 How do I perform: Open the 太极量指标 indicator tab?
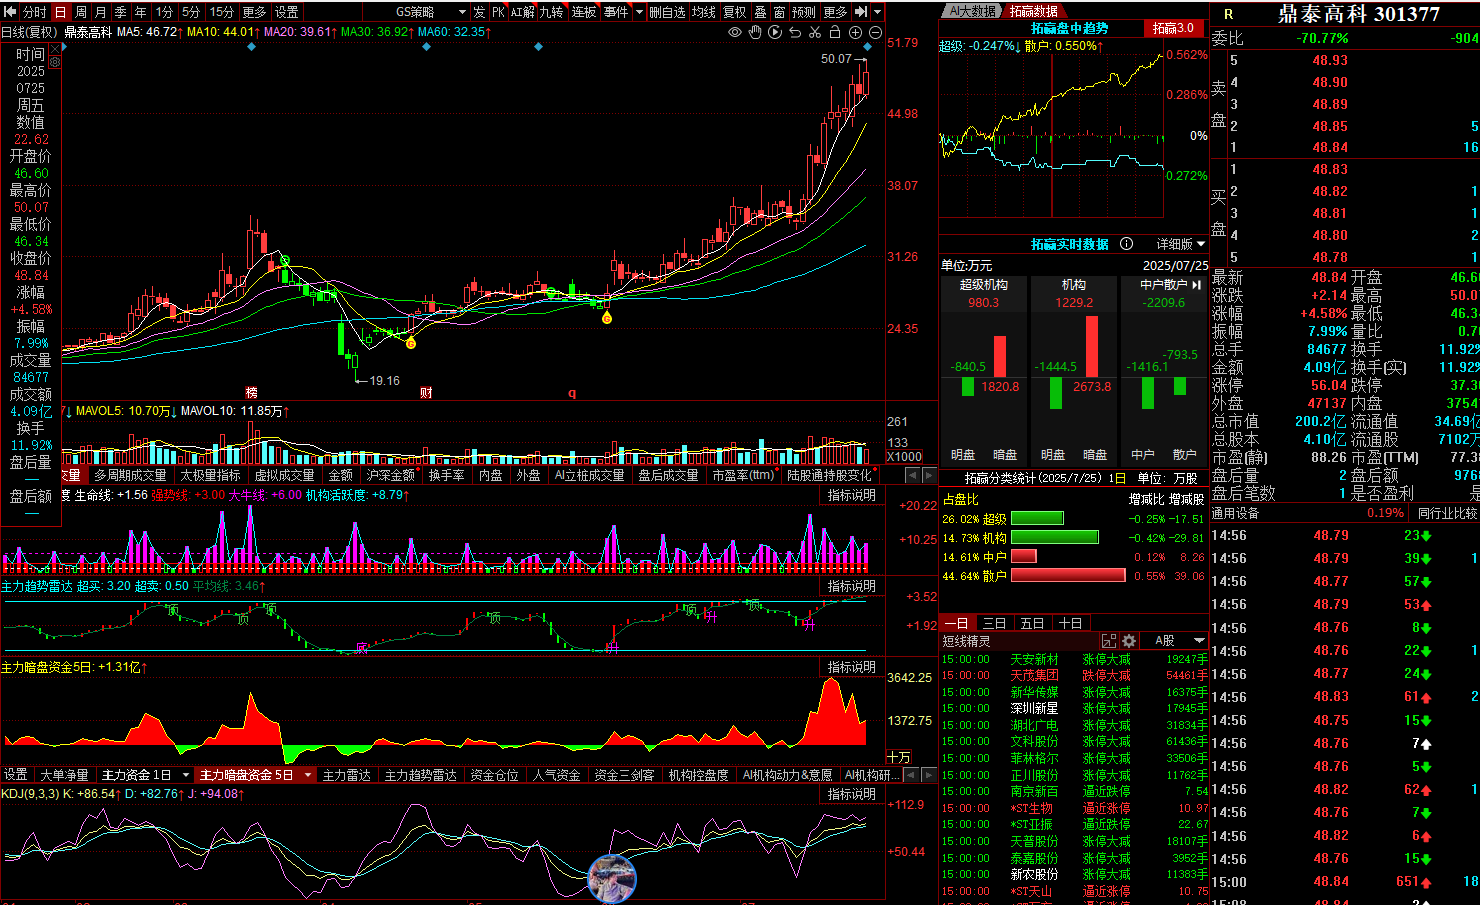[210, 475]
